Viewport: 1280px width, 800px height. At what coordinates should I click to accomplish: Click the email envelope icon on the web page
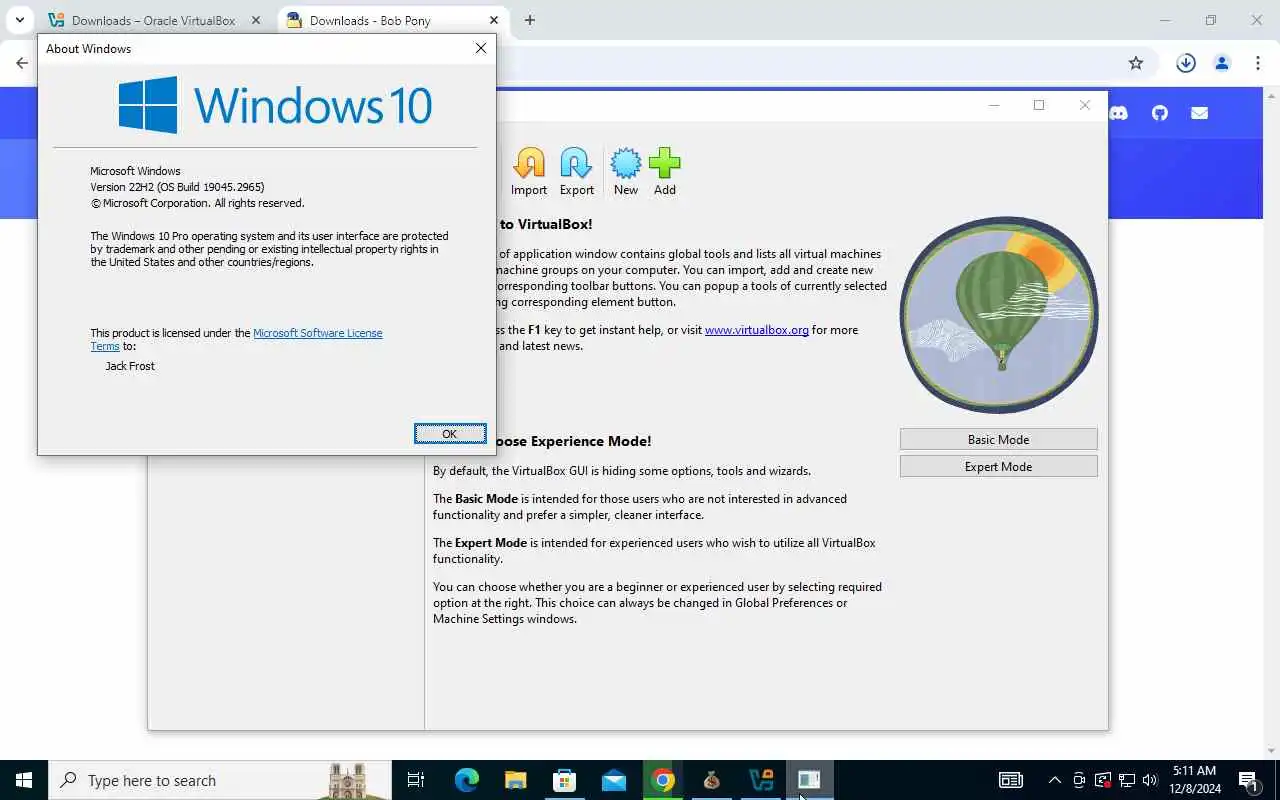coord(1200,113)
